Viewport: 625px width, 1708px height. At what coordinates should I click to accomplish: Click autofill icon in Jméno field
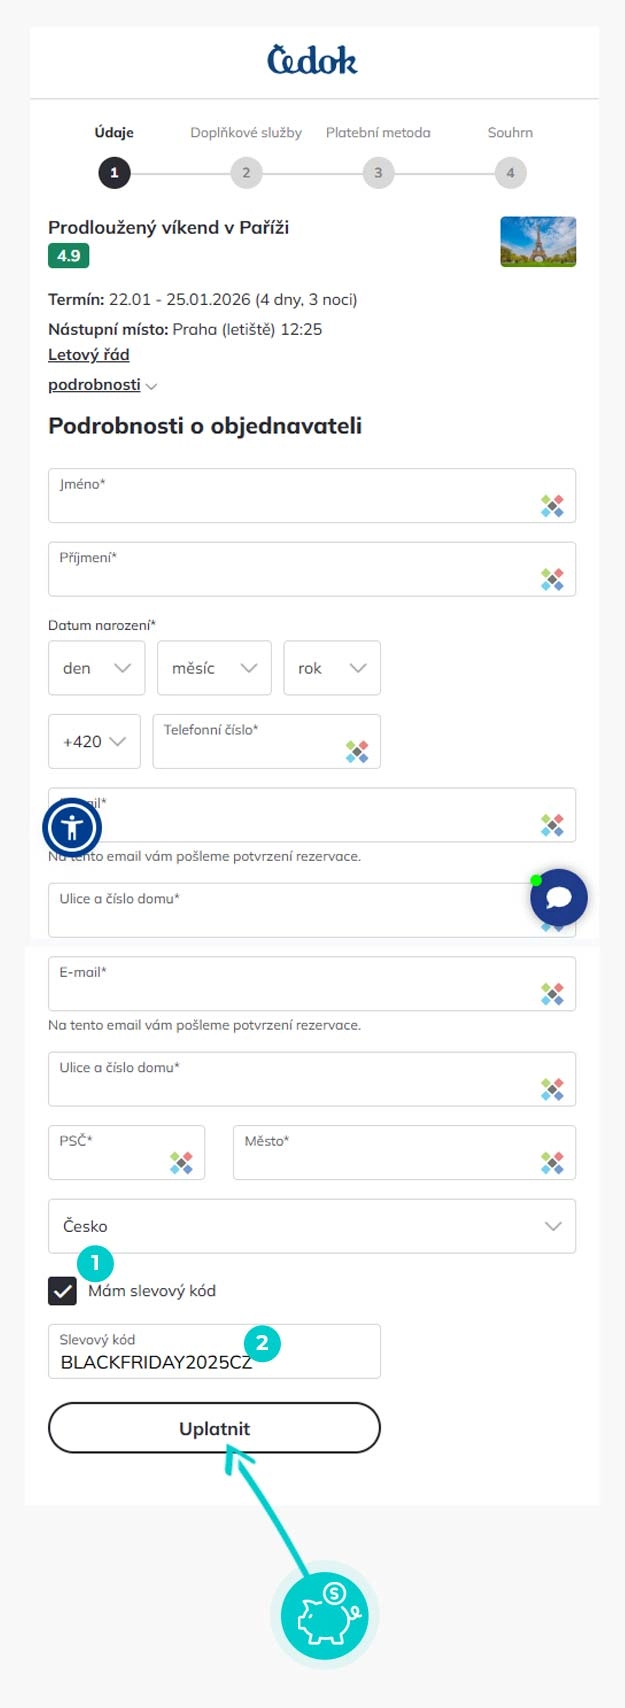[552, 506]
